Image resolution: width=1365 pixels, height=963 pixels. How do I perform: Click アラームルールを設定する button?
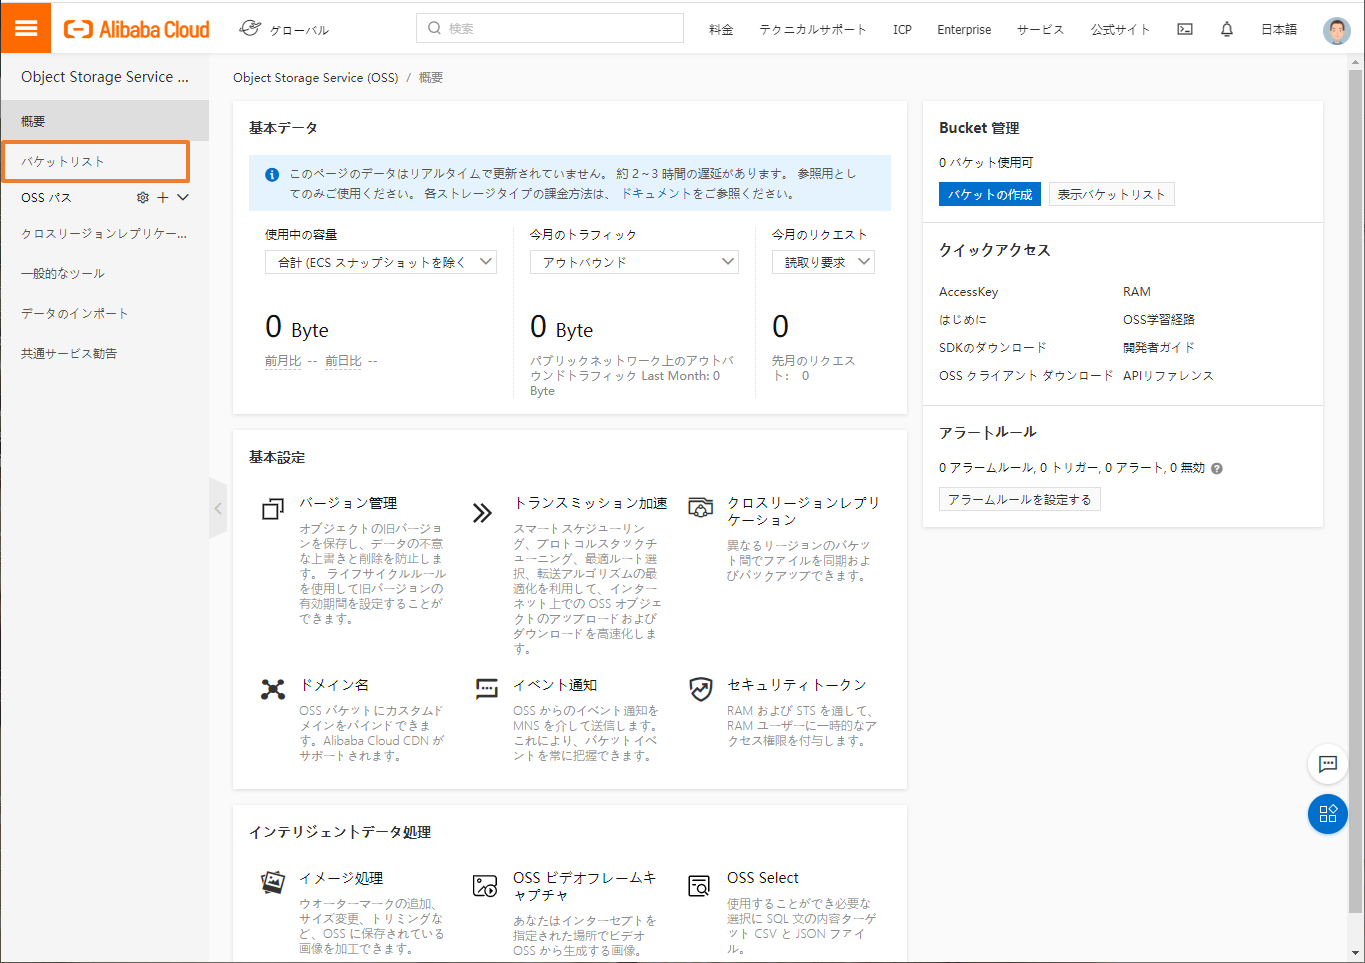point(1020,499)
